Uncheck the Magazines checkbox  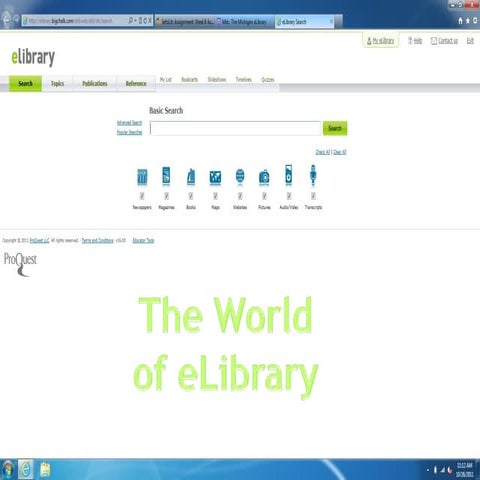coord(166,196)
